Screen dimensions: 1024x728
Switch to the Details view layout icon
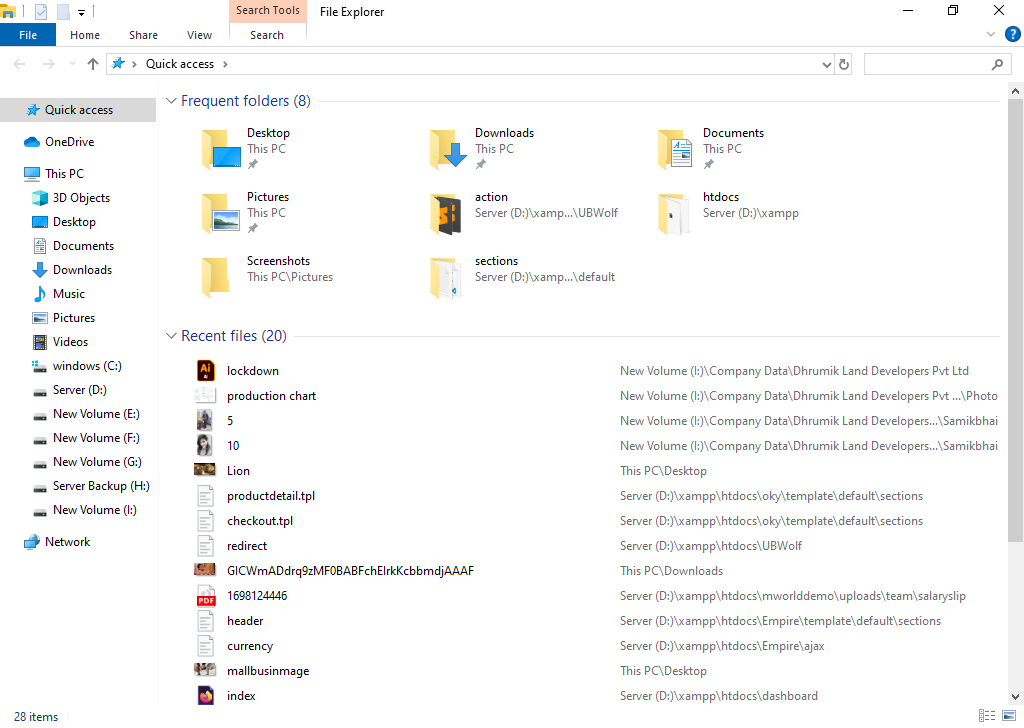click(x=987, y=716)
